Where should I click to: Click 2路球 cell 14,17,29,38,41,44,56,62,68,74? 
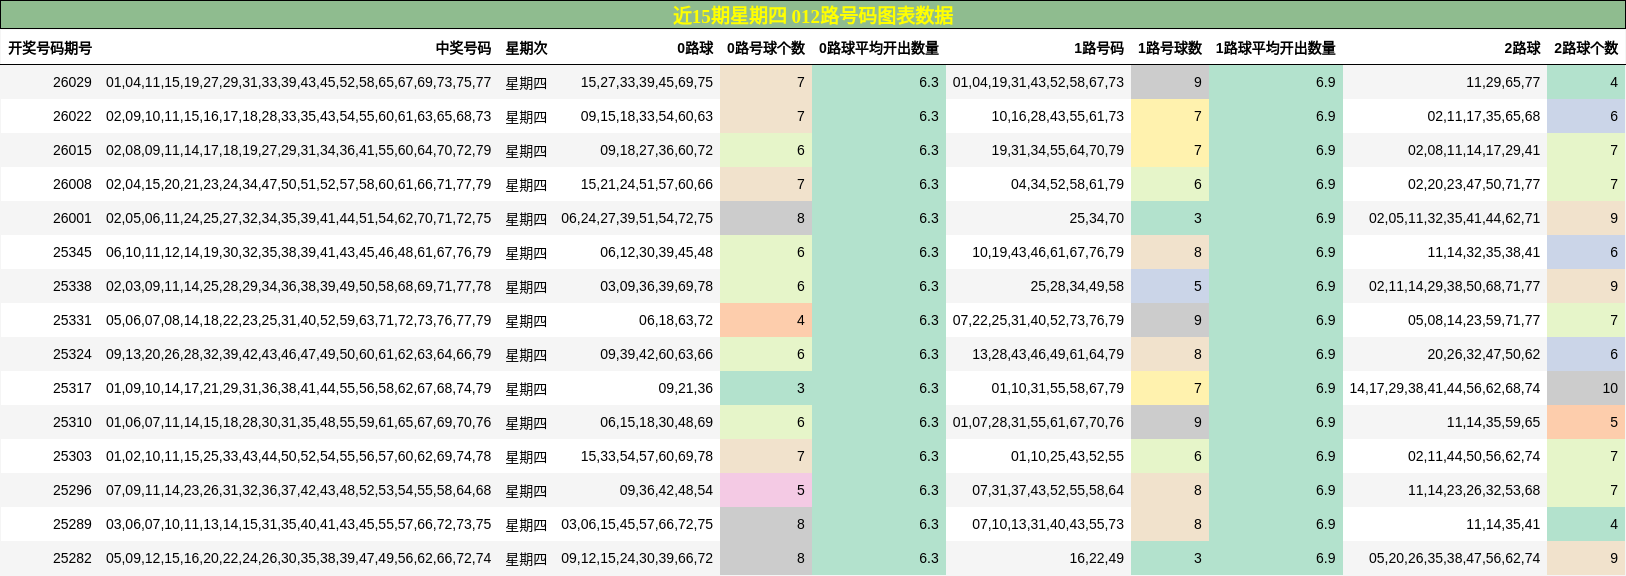click(1445, 388)
